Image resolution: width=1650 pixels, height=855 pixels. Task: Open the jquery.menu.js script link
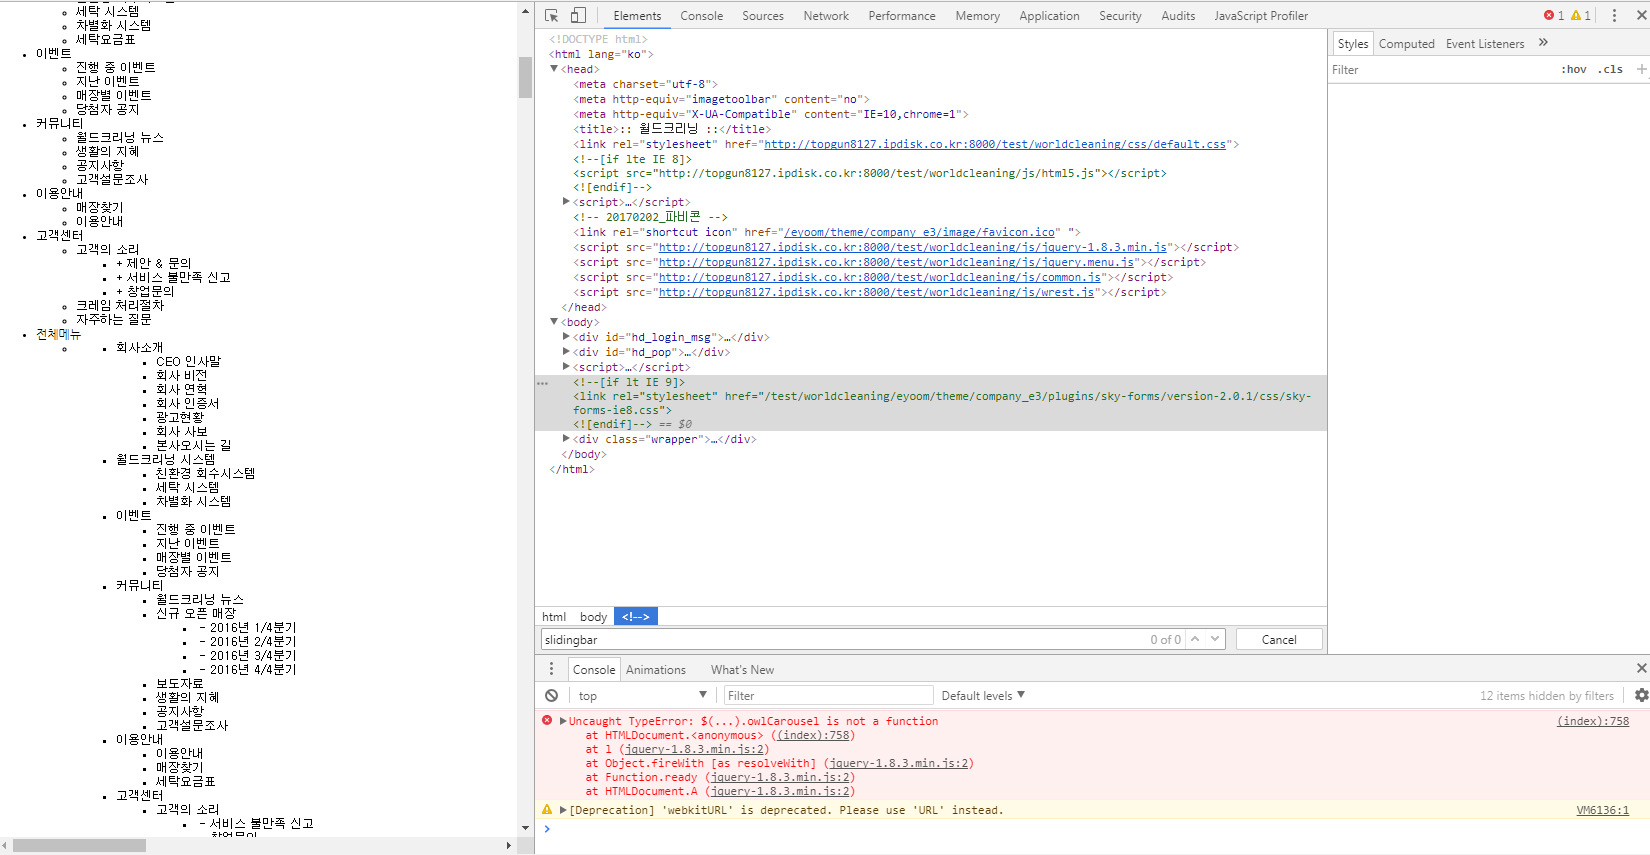(x=896, y=262)
